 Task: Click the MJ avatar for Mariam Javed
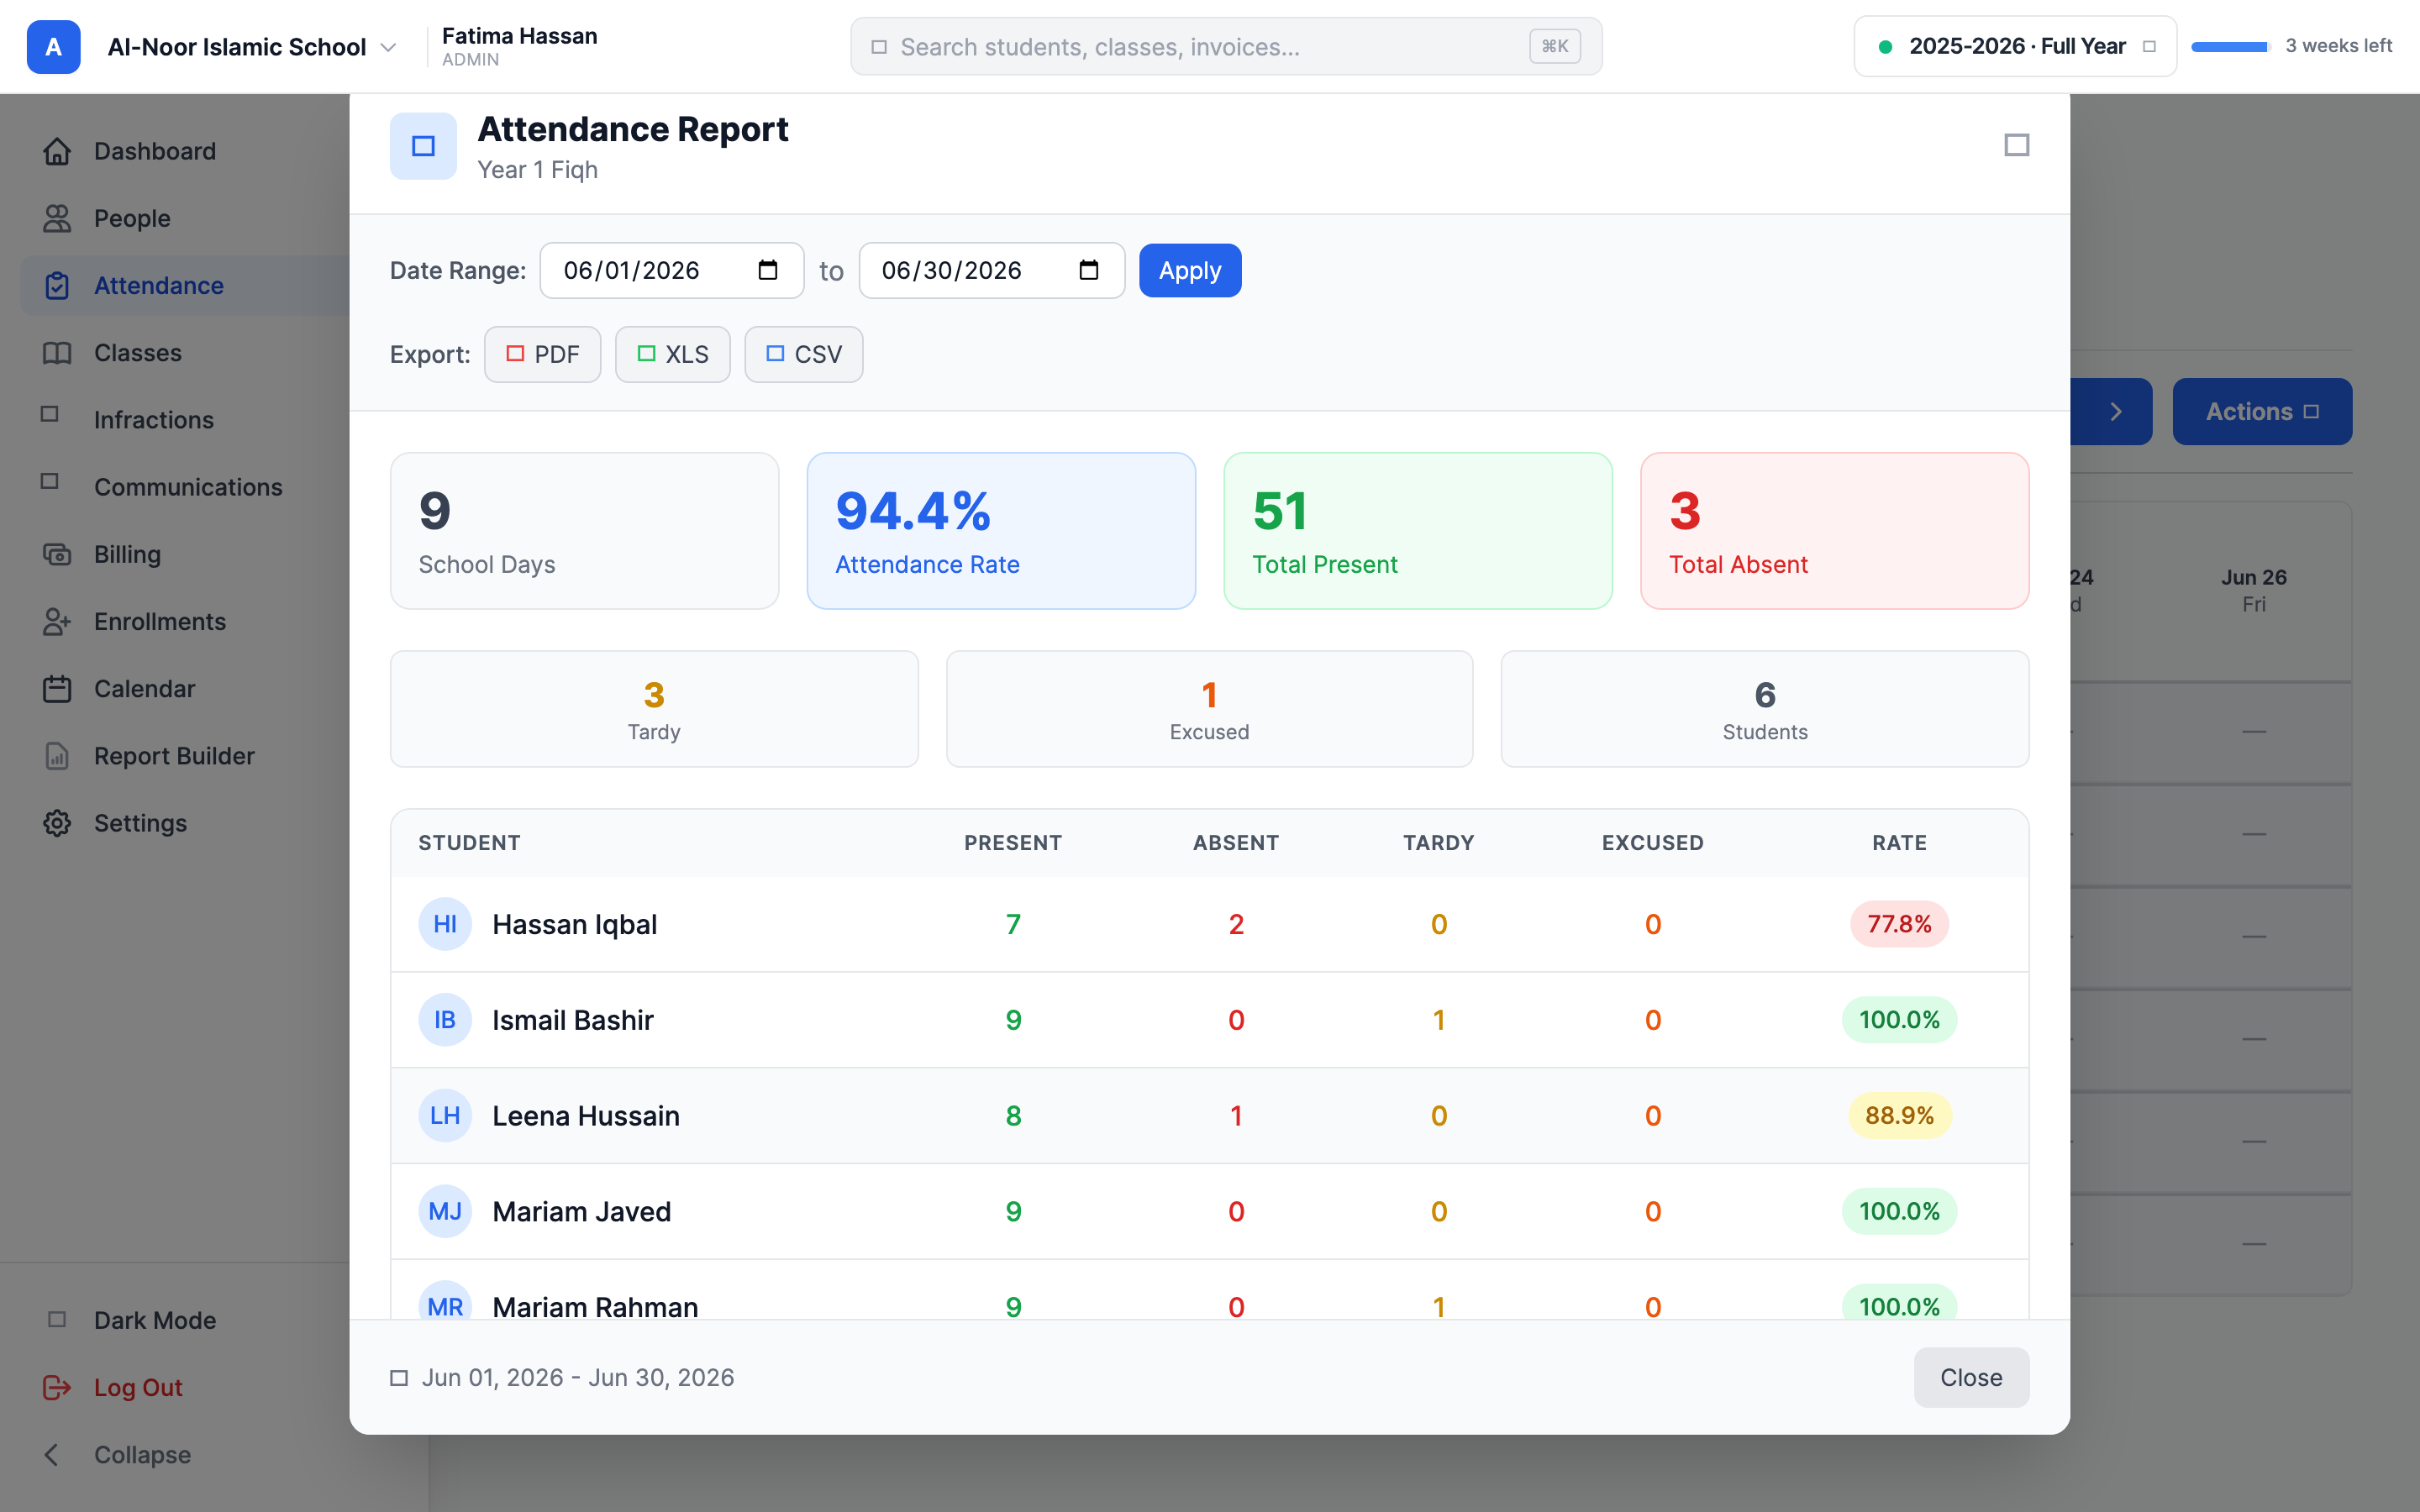pos(445,1211)
